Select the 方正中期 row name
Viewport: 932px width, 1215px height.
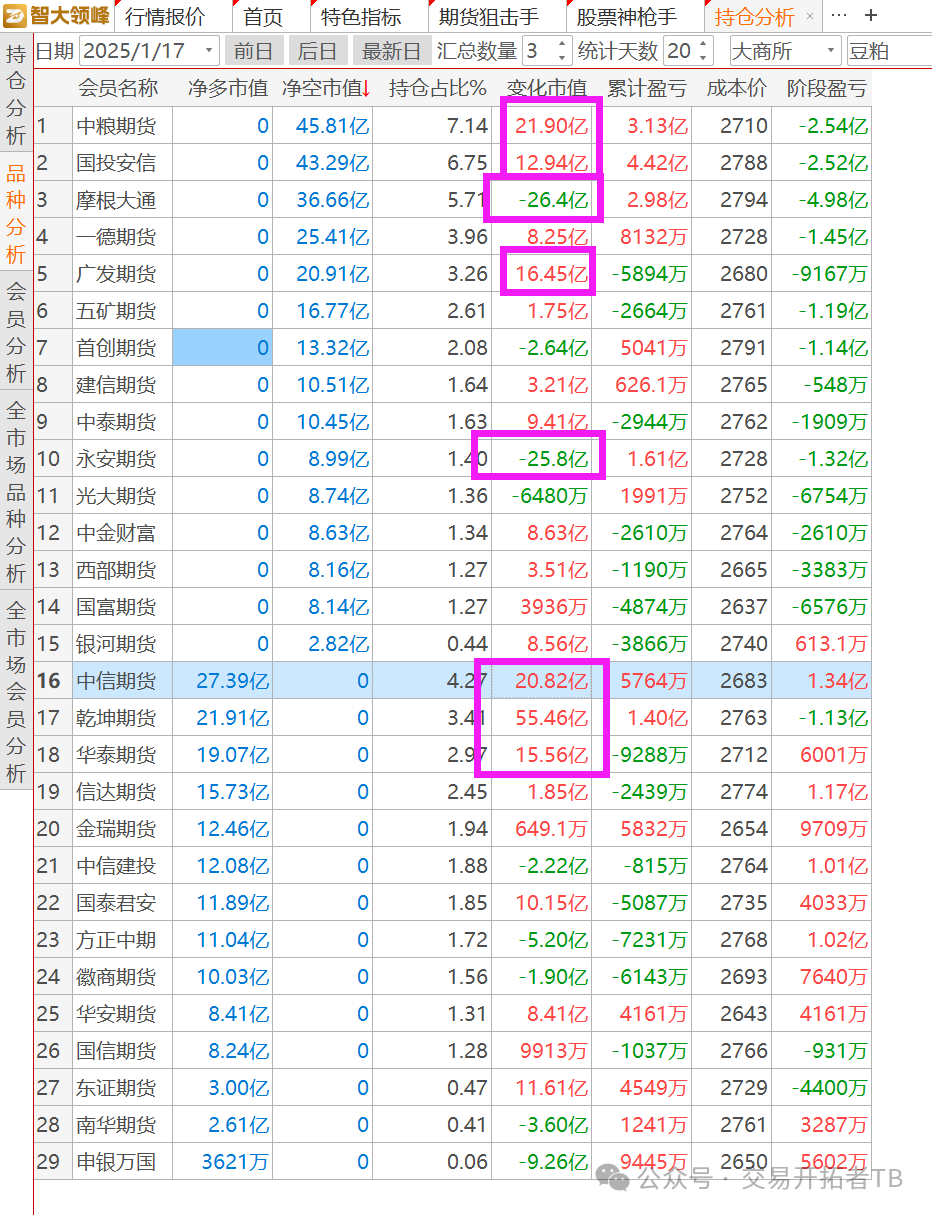(116, 940)
